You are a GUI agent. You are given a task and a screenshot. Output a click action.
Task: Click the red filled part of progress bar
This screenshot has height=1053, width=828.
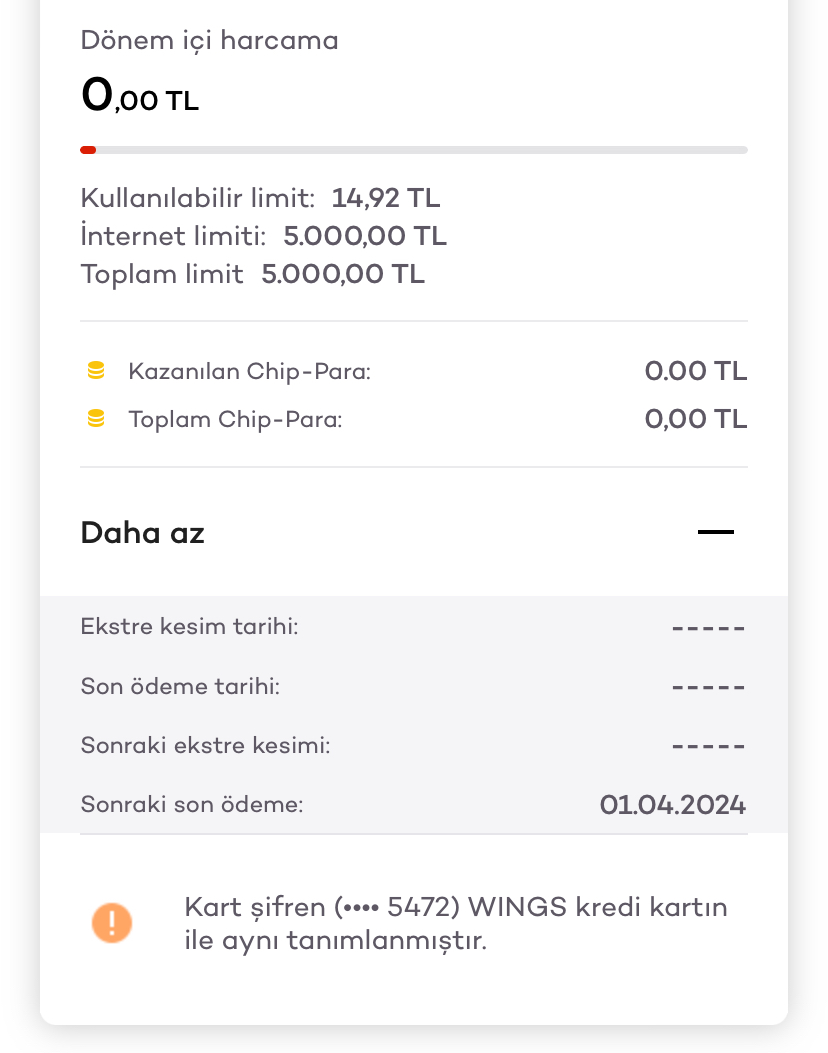pos(88,150)
